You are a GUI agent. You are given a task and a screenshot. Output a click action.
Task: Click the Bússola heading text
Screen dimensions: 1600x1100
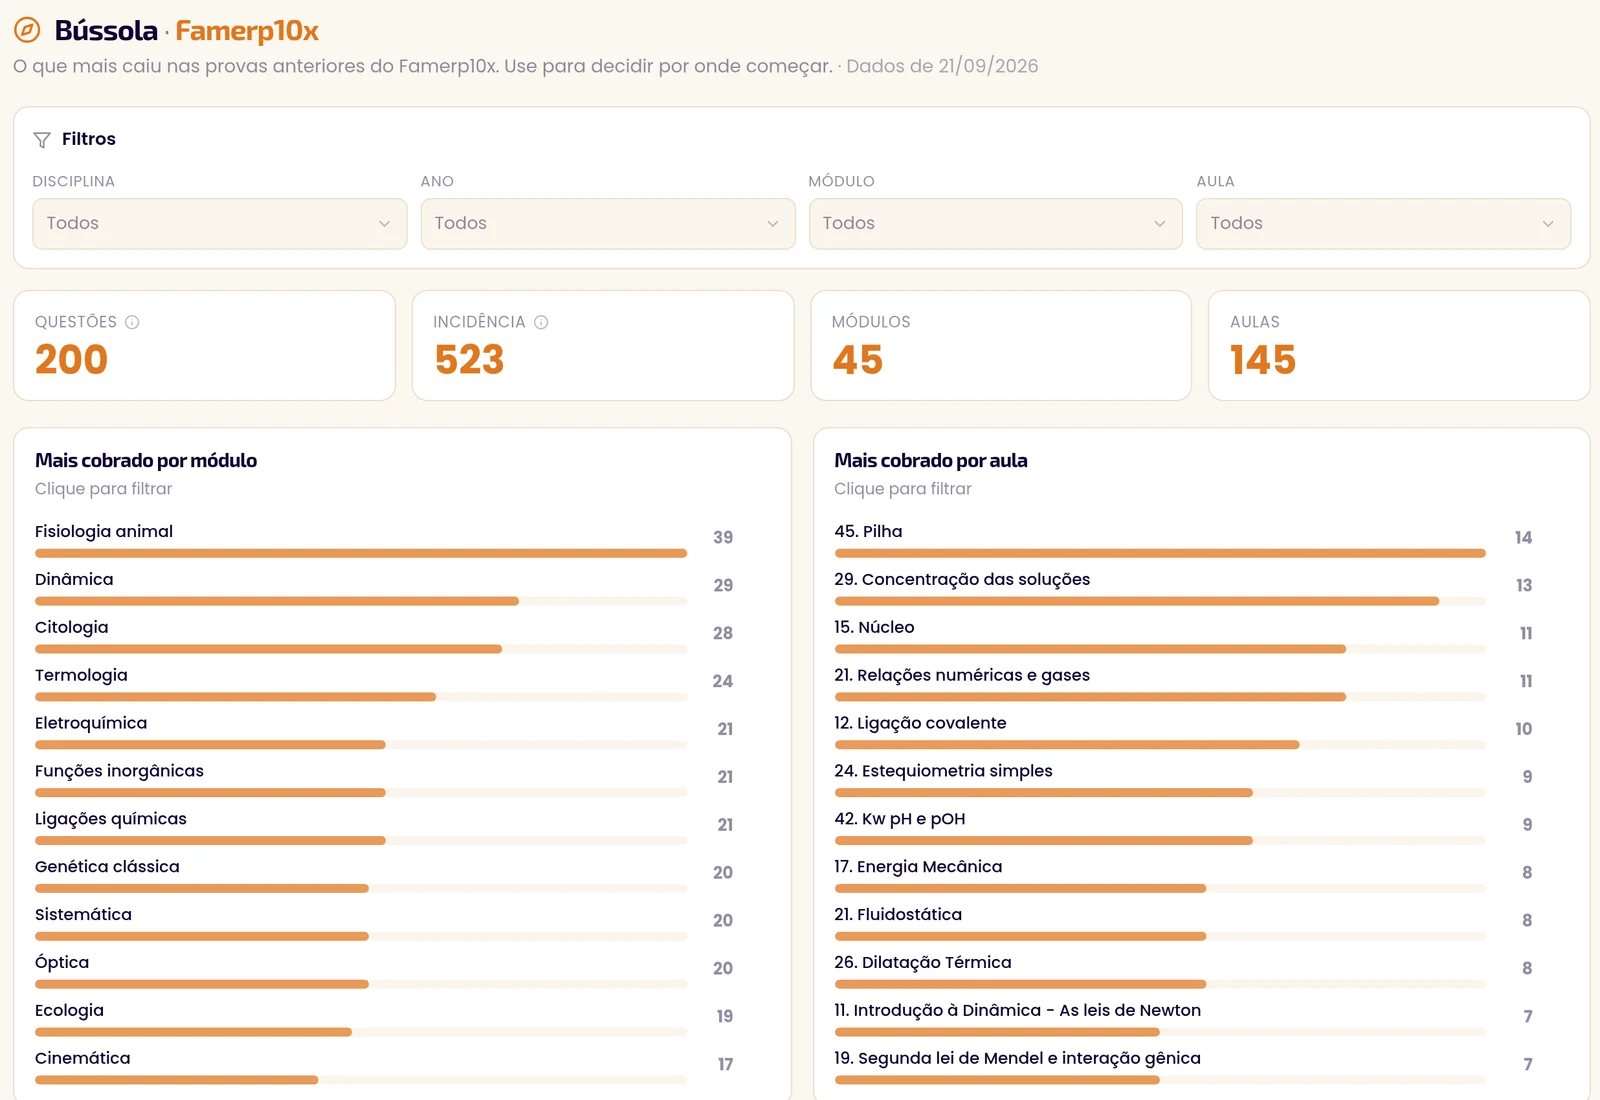coord(106,31)
